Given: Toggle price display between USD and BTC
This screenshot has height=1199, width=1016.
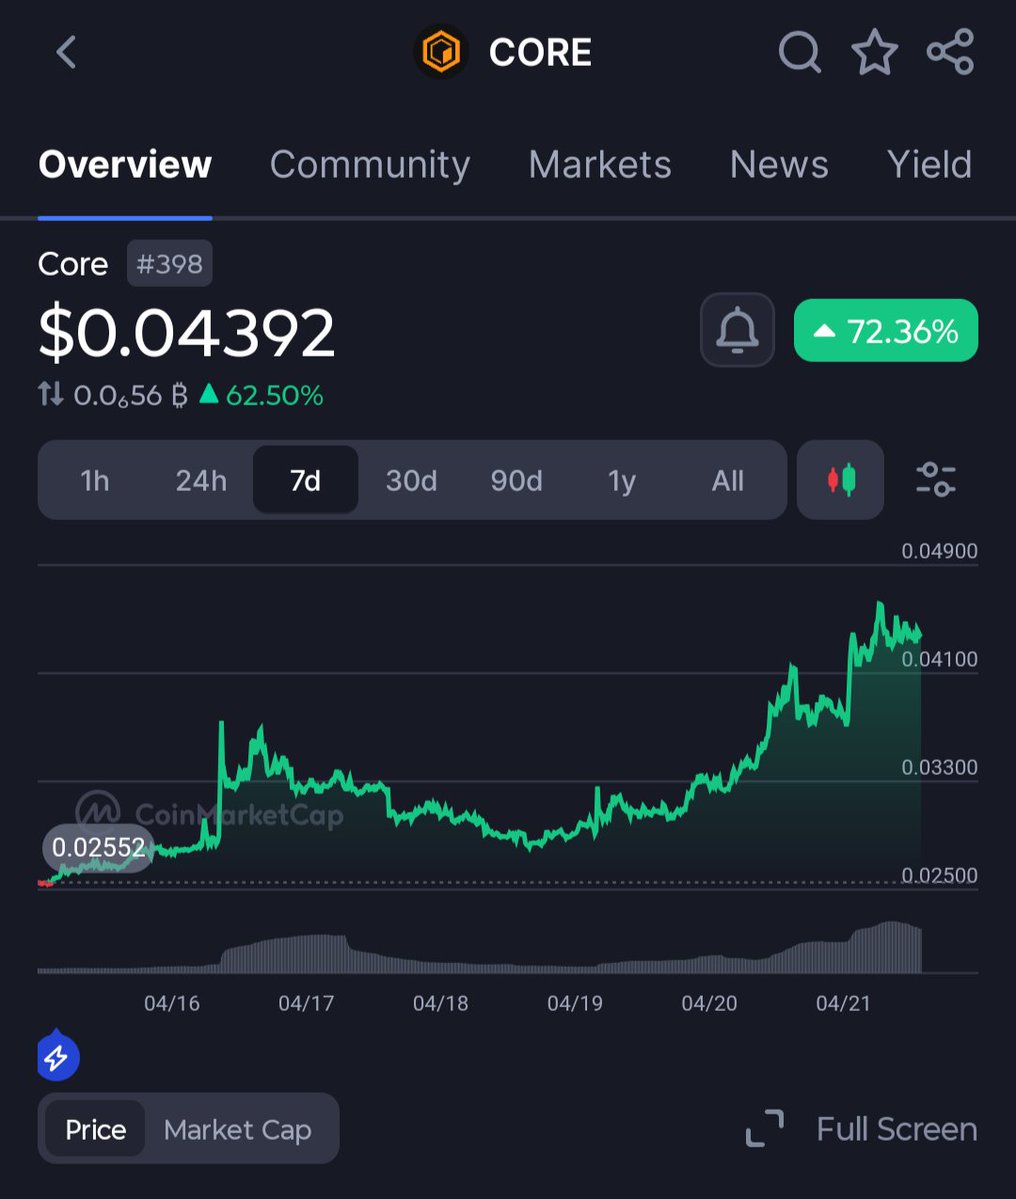Looking at the screenshot, I should point(52,396).
